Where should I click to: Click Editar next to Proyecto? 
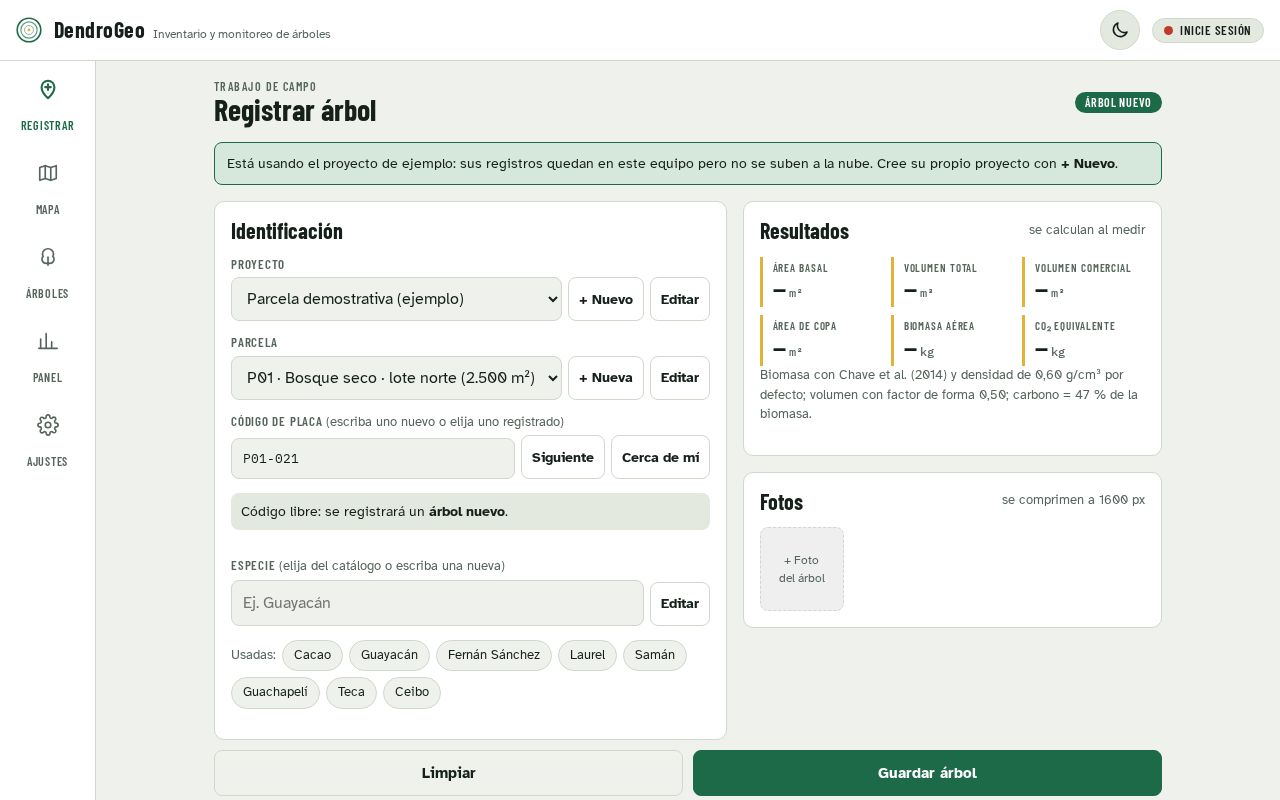(680, 299)
